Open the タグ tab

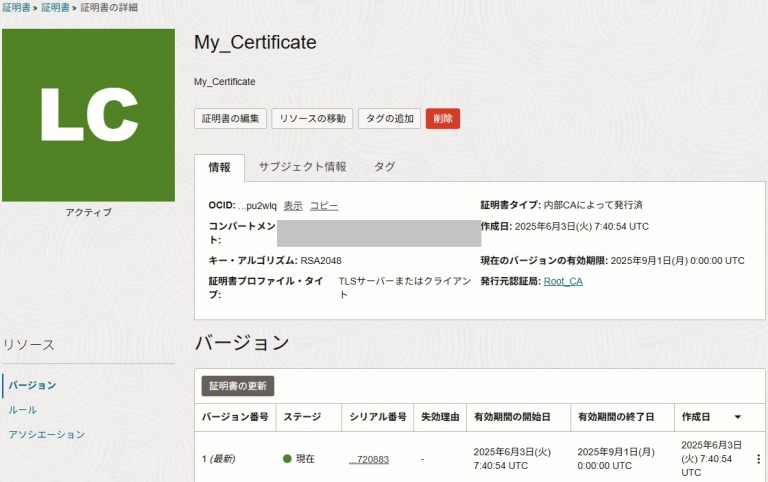[384, 167]
